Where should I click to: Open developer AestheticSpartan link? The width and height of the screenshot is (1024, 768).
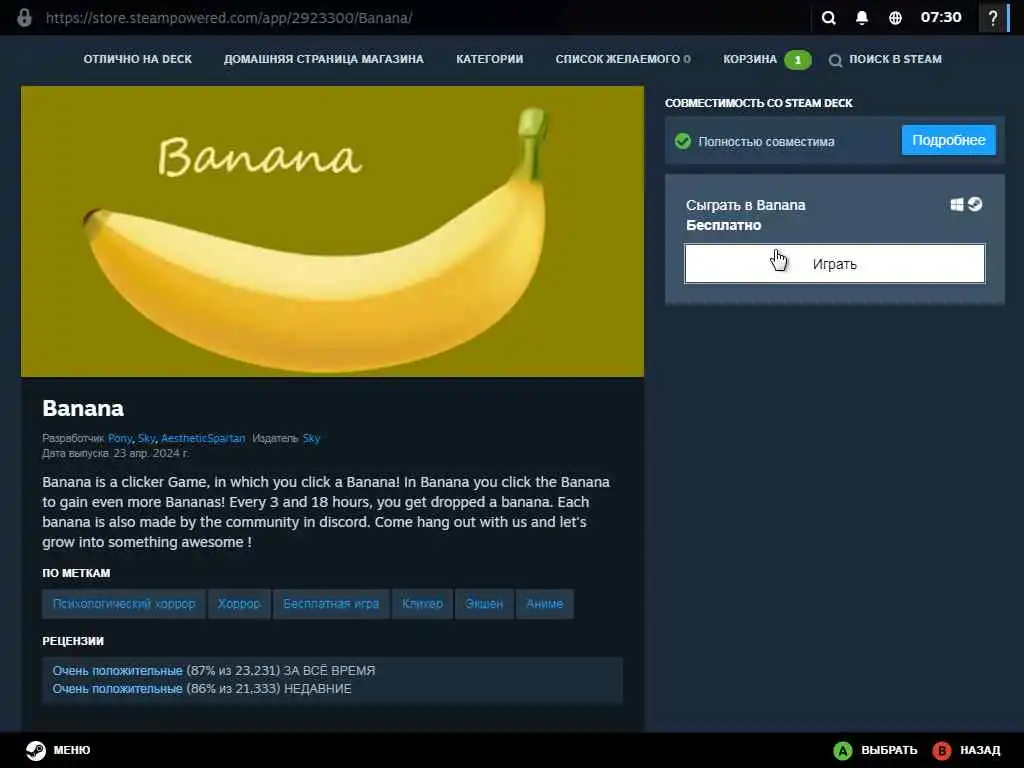tap(203, 438)
